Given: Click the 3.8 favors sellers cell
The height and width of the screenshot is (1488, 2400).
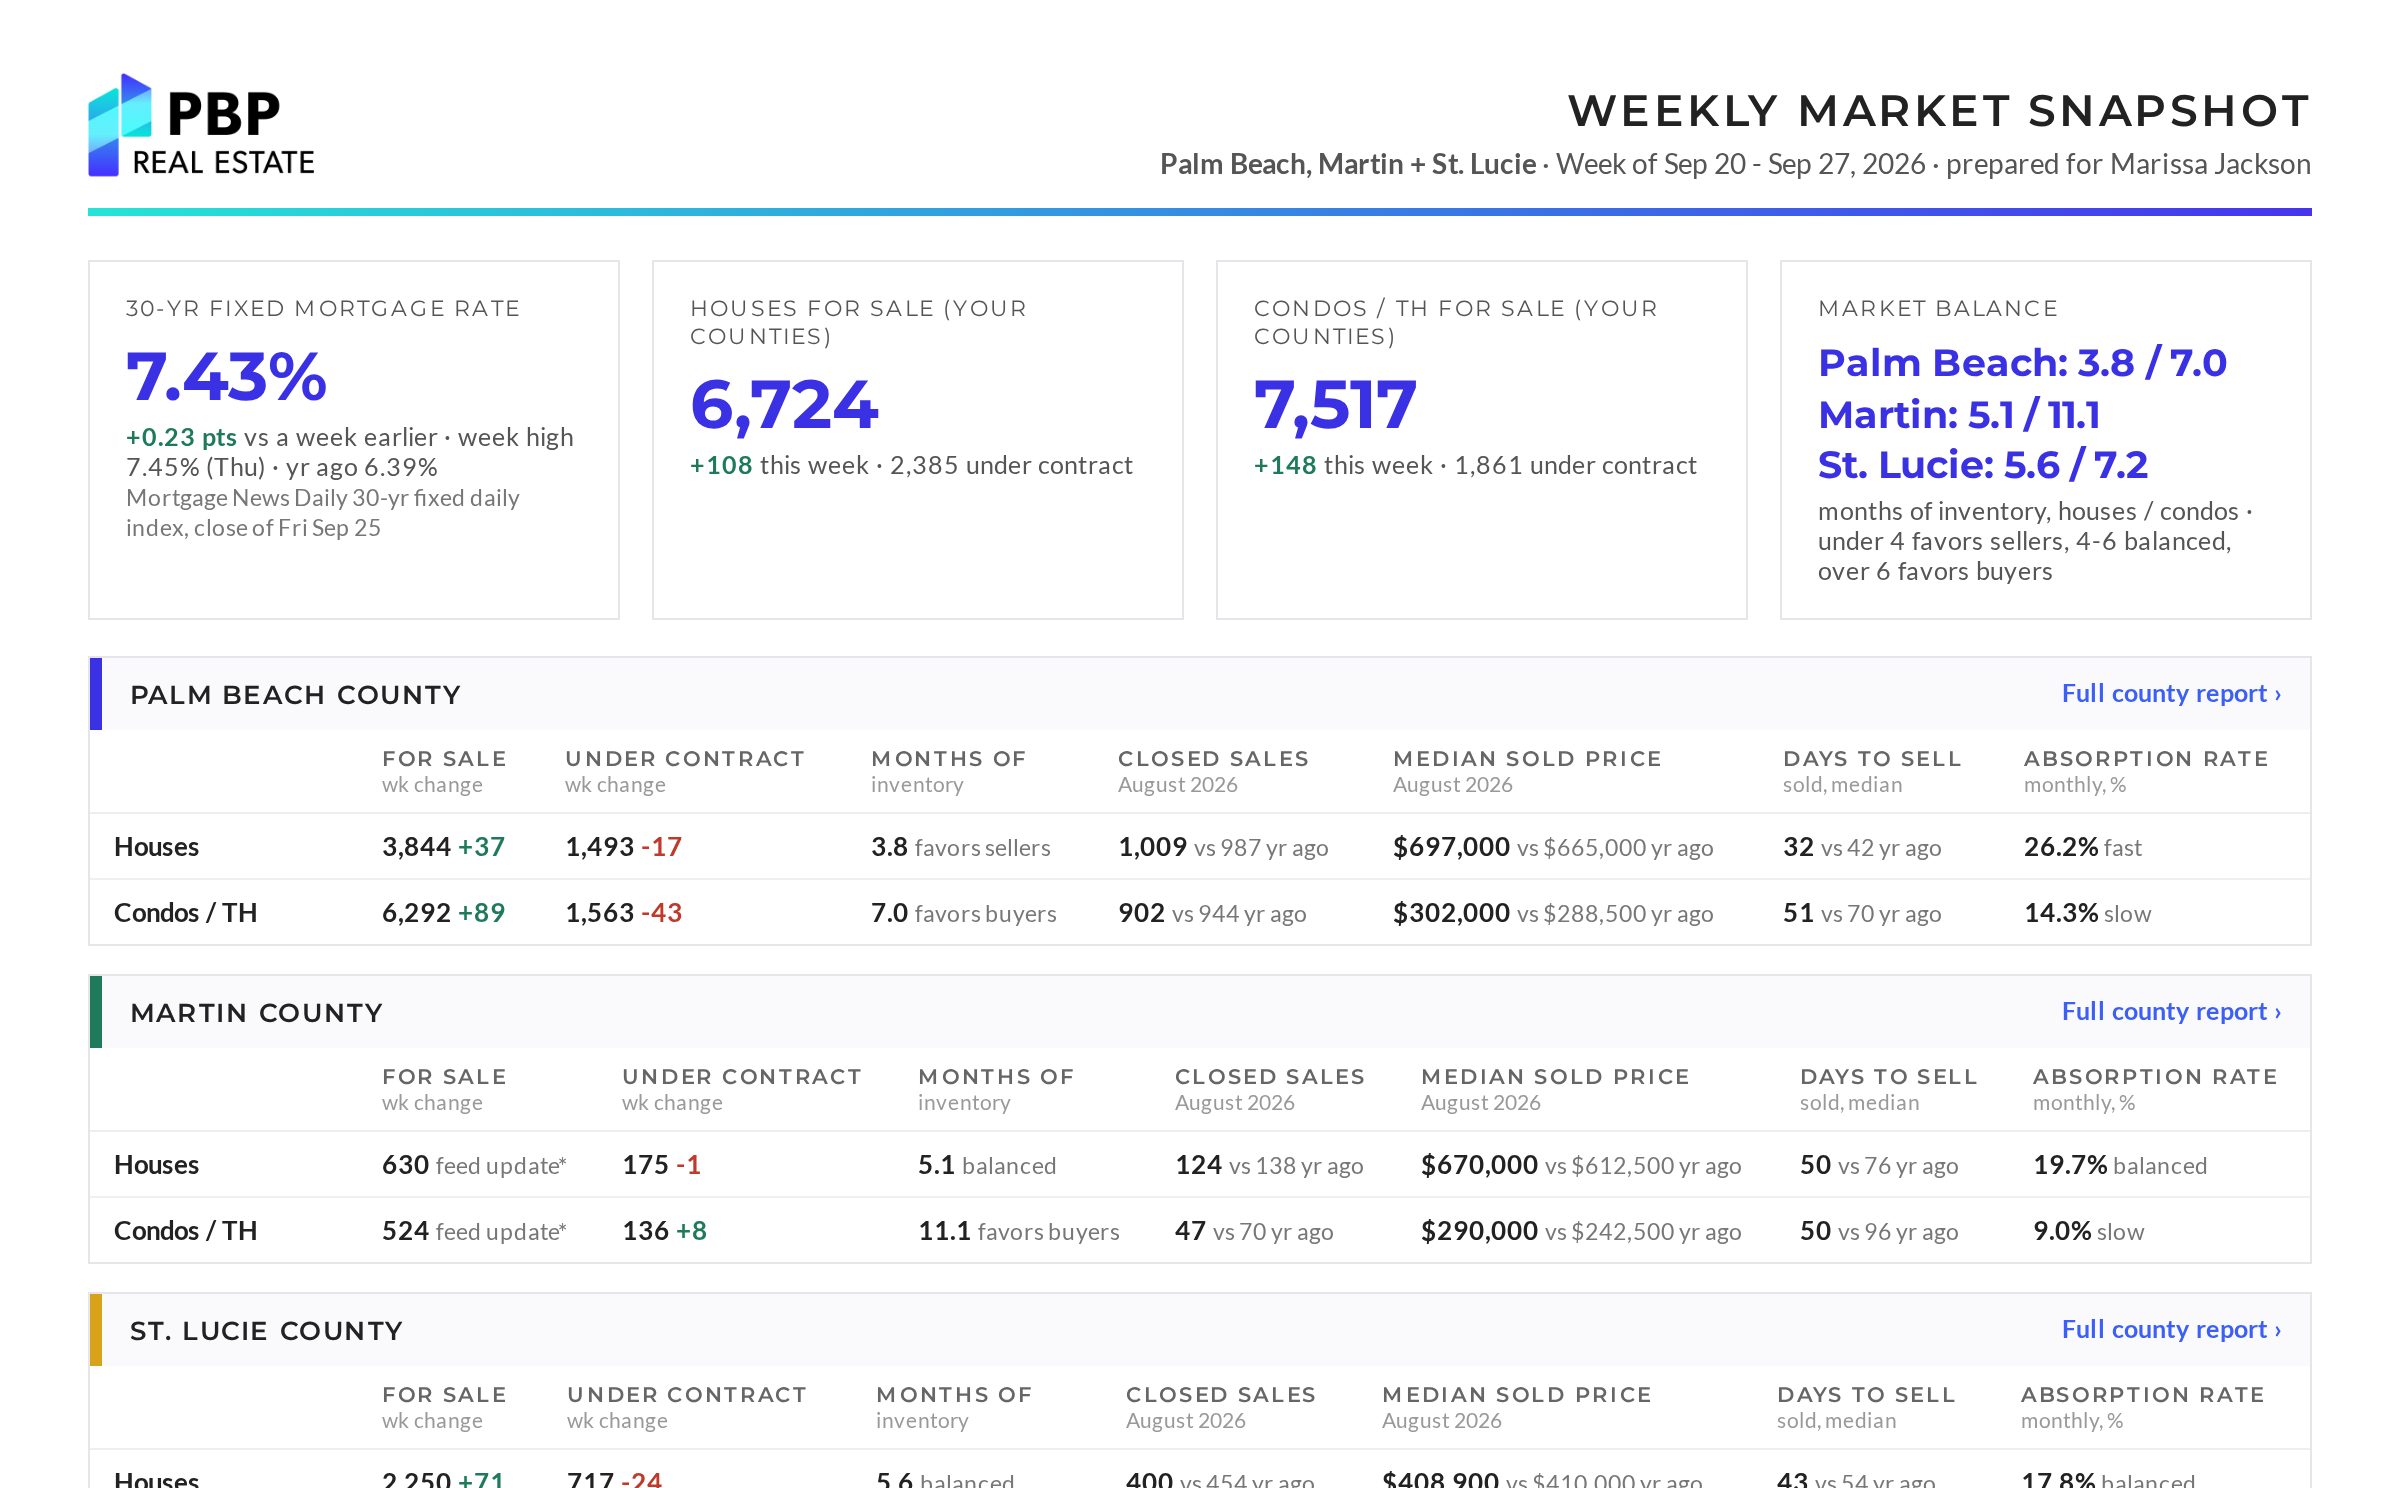Looking at the screenshot, I should coord(960,847).
